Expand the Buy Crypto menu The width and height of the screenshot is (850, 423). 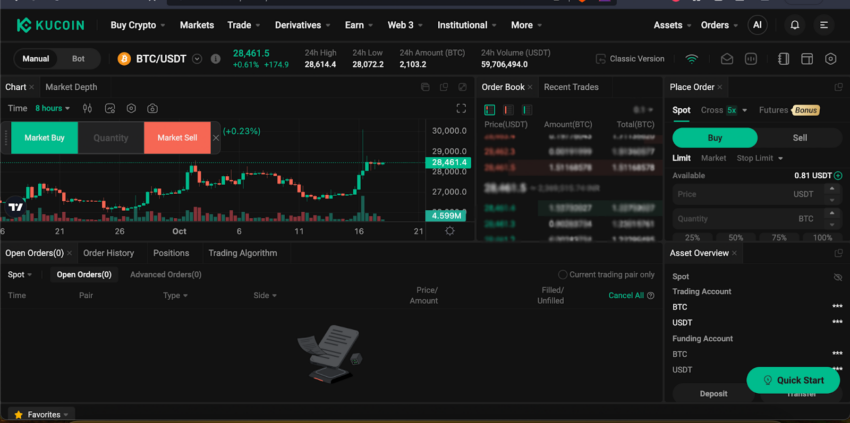click(x=138, y=25)
